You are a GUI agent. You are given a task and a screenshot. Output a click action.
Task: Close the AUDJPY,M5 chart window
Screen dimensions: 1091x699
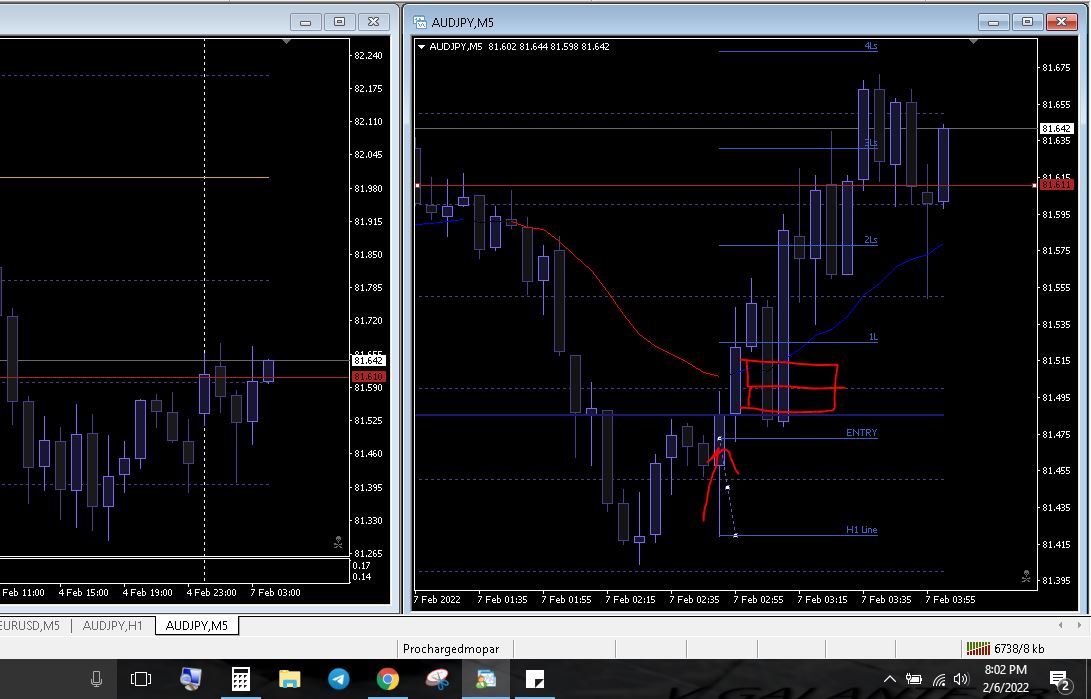[1061, 22]
